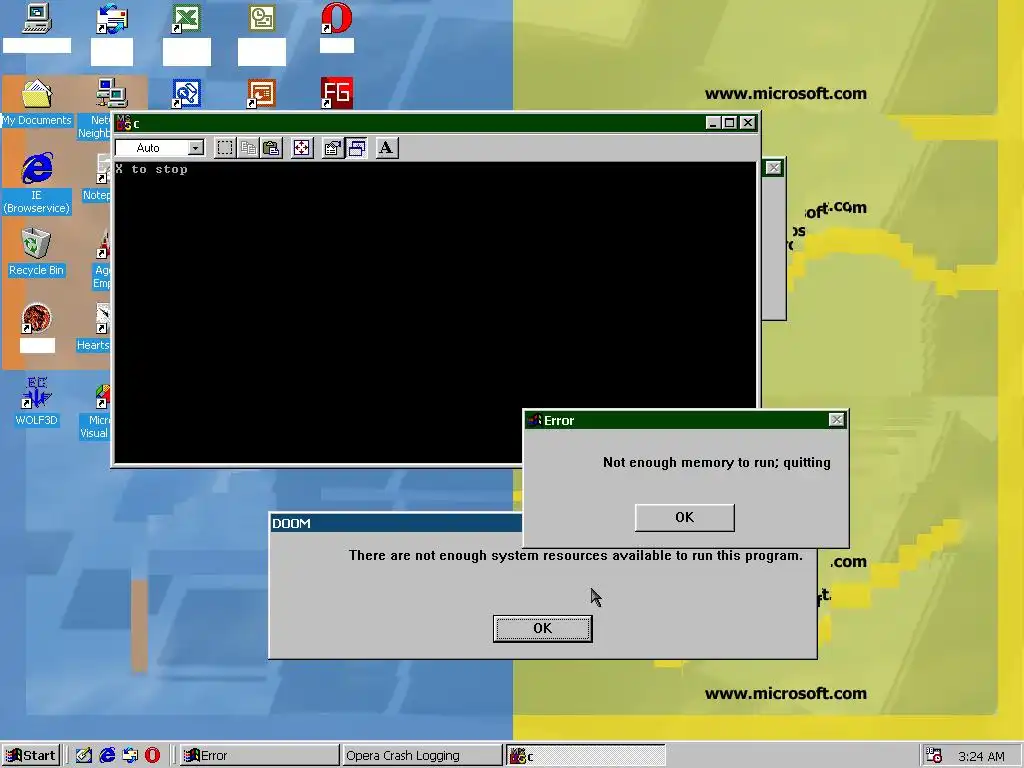1024x768 pixels.
Task: Click the 3:24 AM system clock
Action: pyautogui.click(x=981, y=756)
